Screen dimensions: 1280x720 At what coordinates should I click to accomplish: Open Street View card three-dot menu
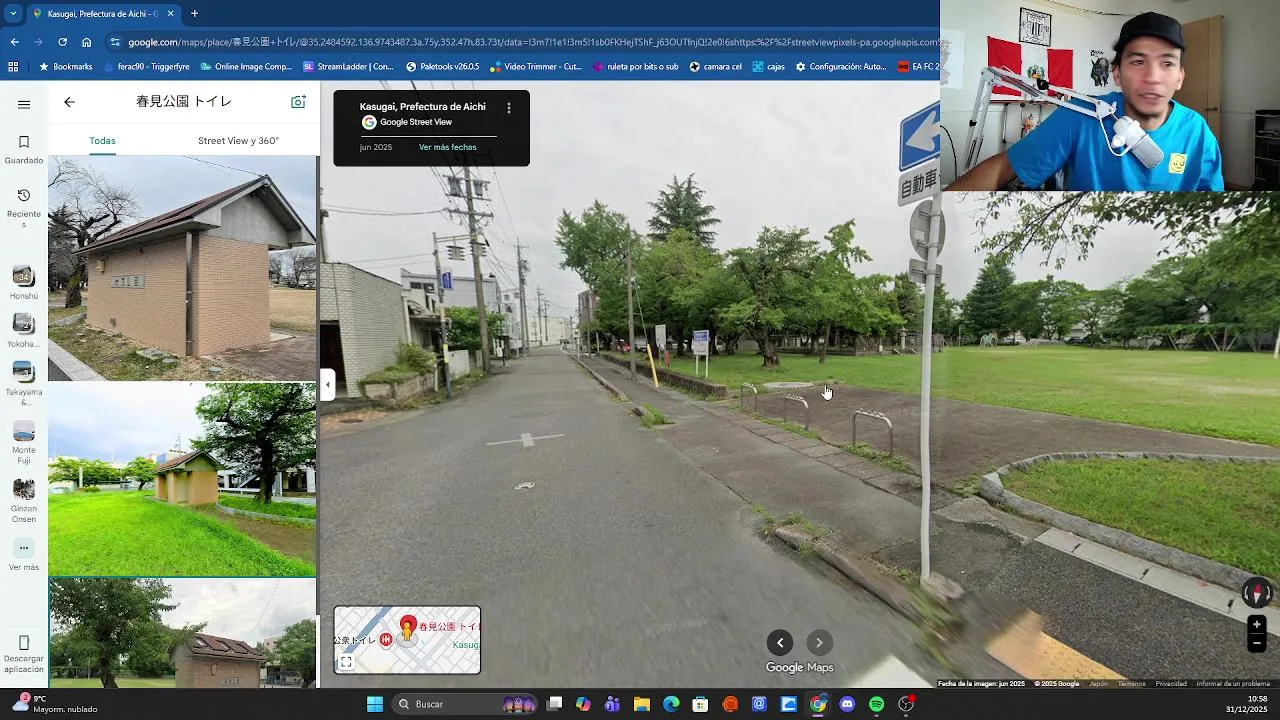pyautogui.click(x=508, y=108)
